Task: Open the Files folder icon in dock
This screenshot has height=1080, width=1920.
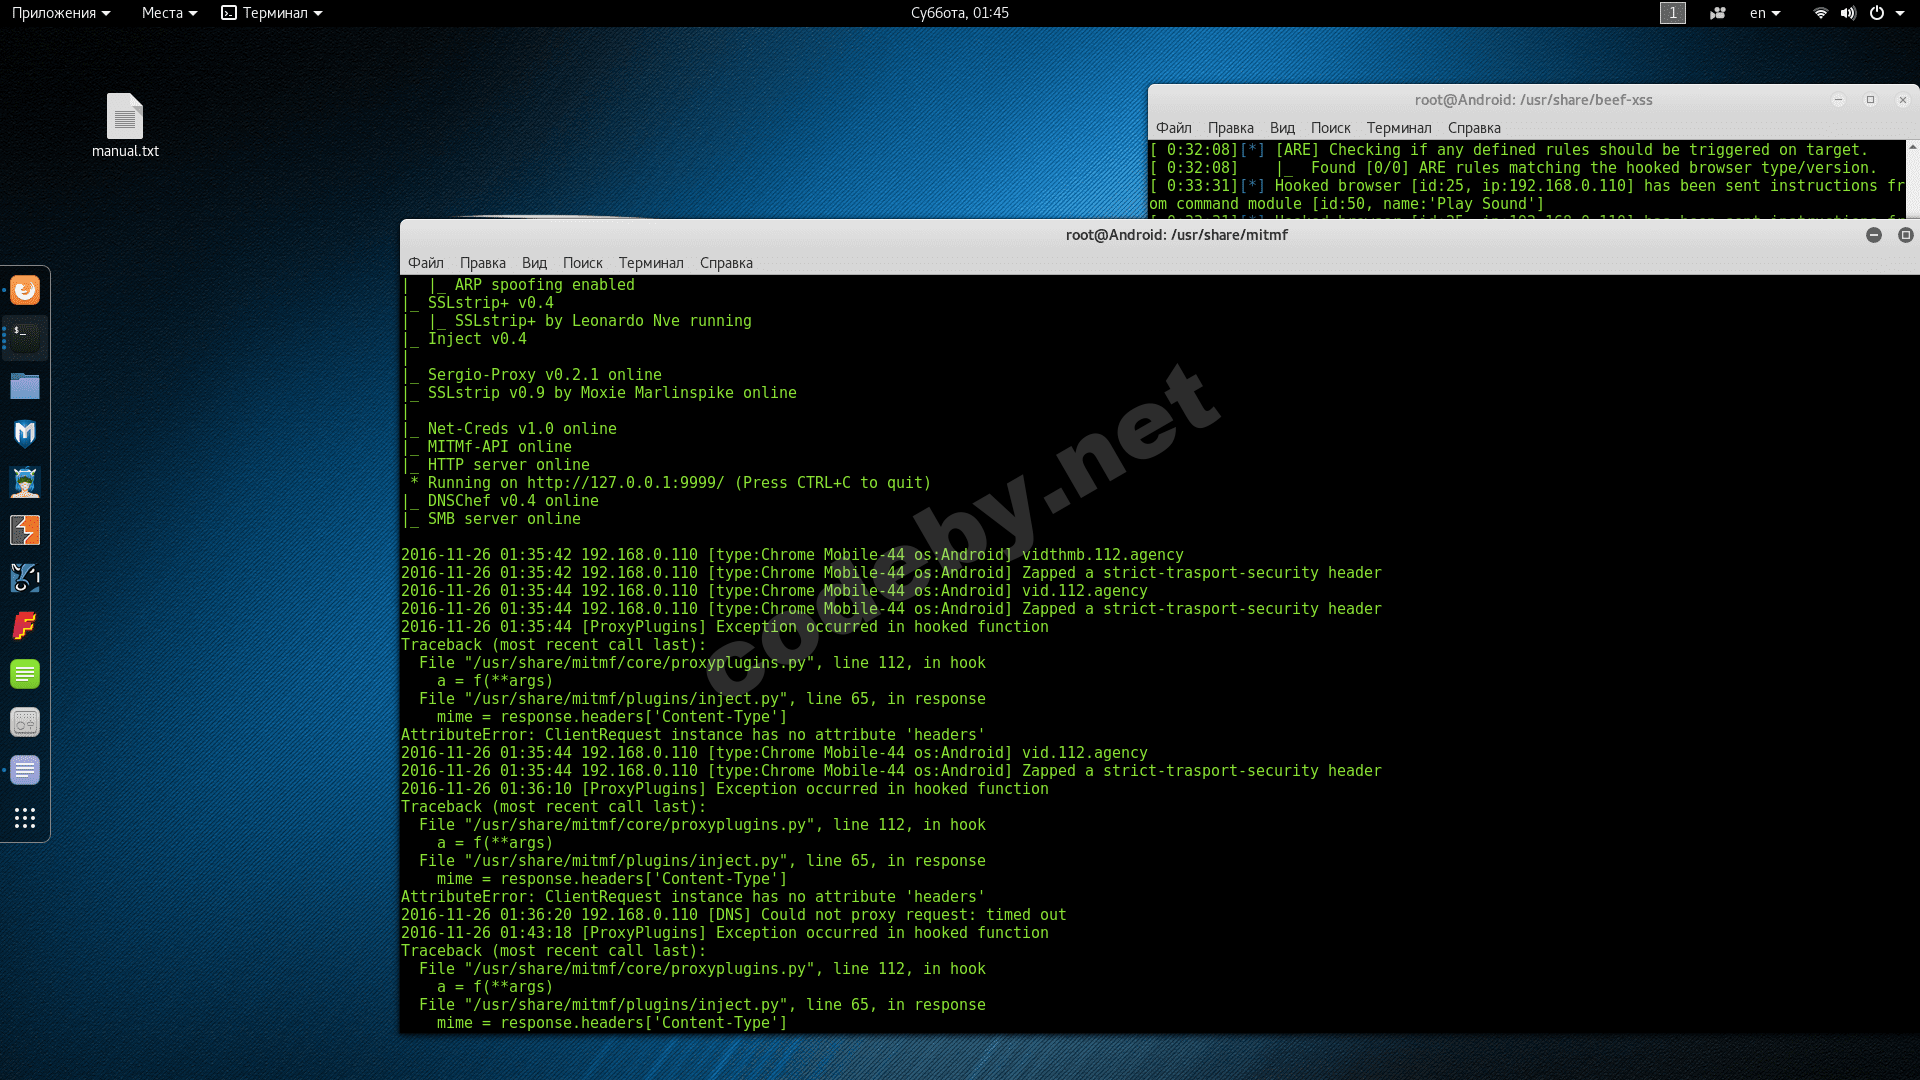Action: click(25, 386)
